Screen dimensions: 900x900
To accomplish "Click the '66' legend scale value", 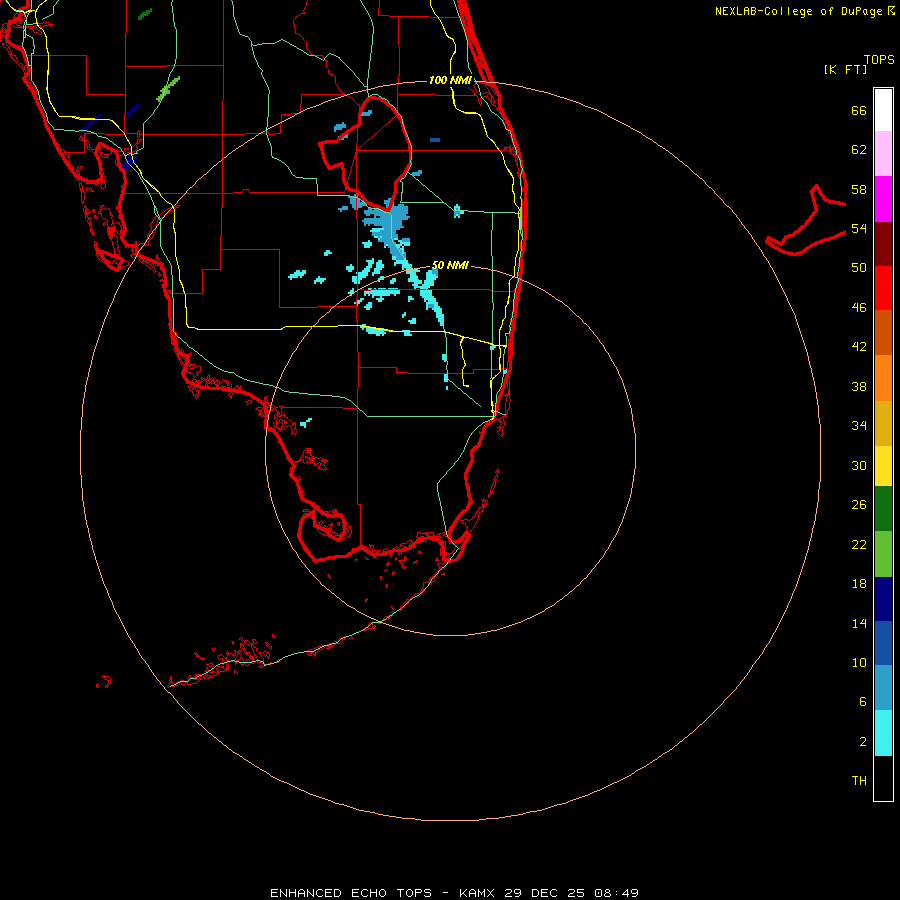I will [859, 110].
